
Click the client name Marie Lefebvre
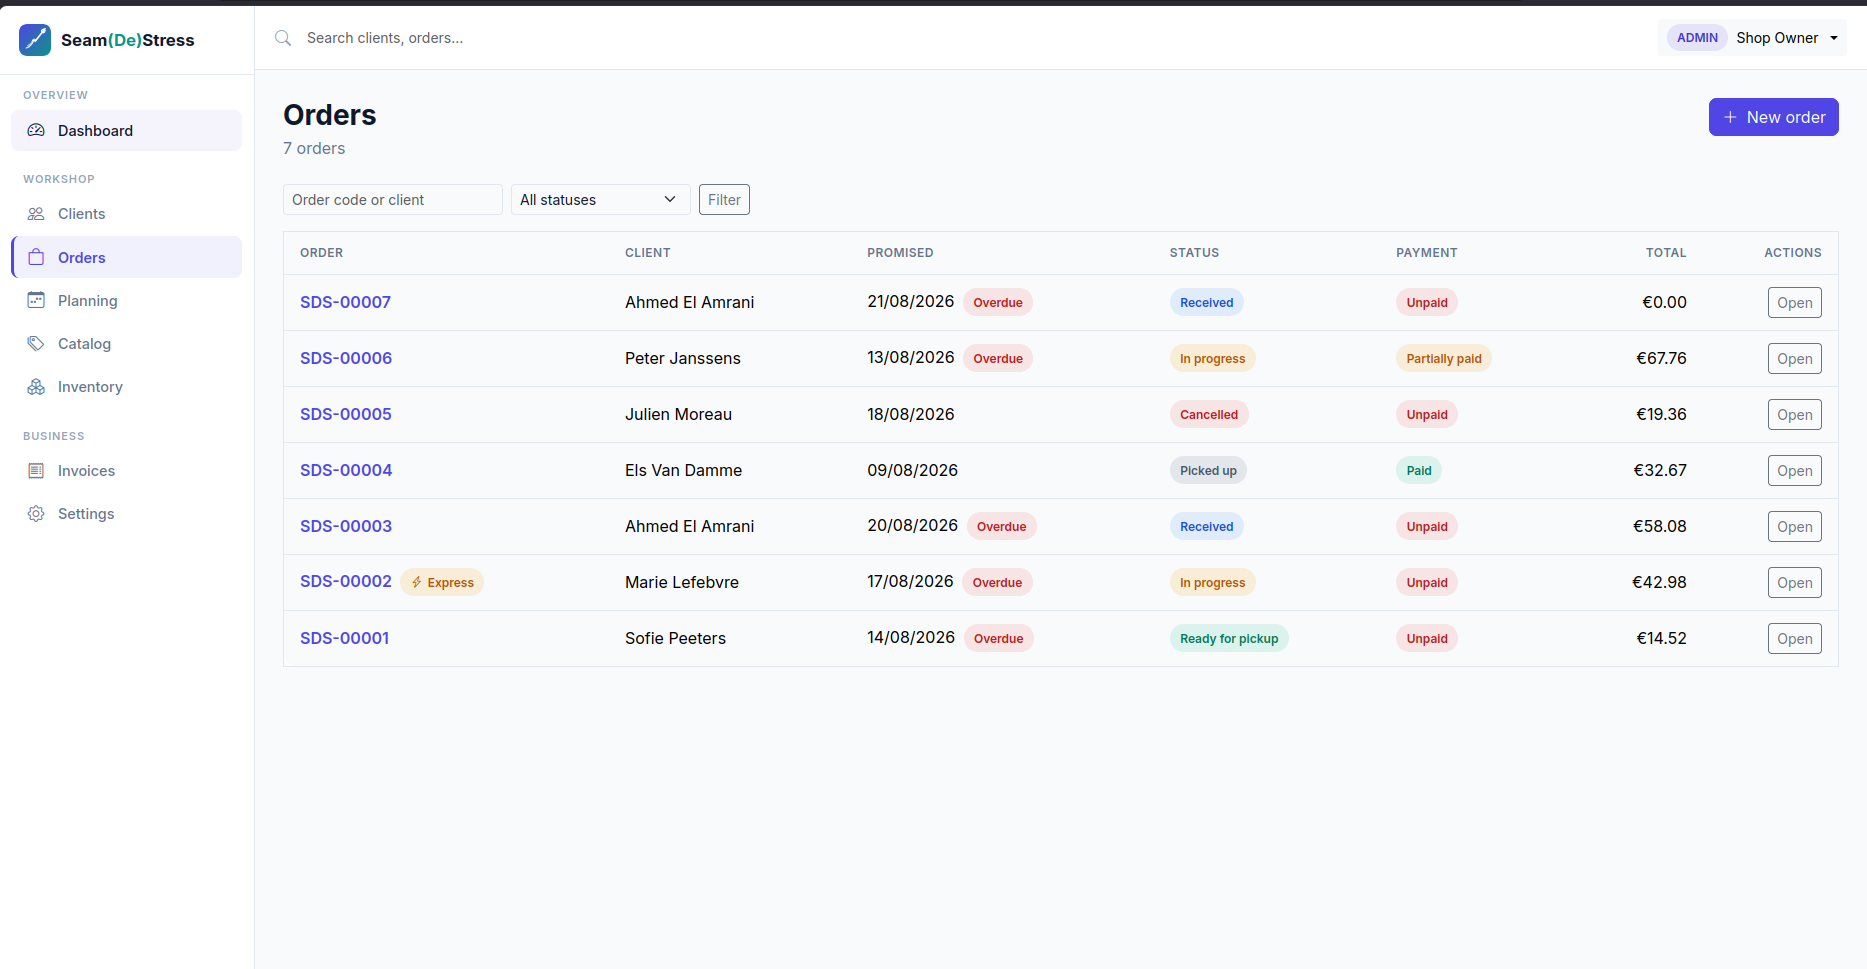pyautogui.click(x=682, y=582)
